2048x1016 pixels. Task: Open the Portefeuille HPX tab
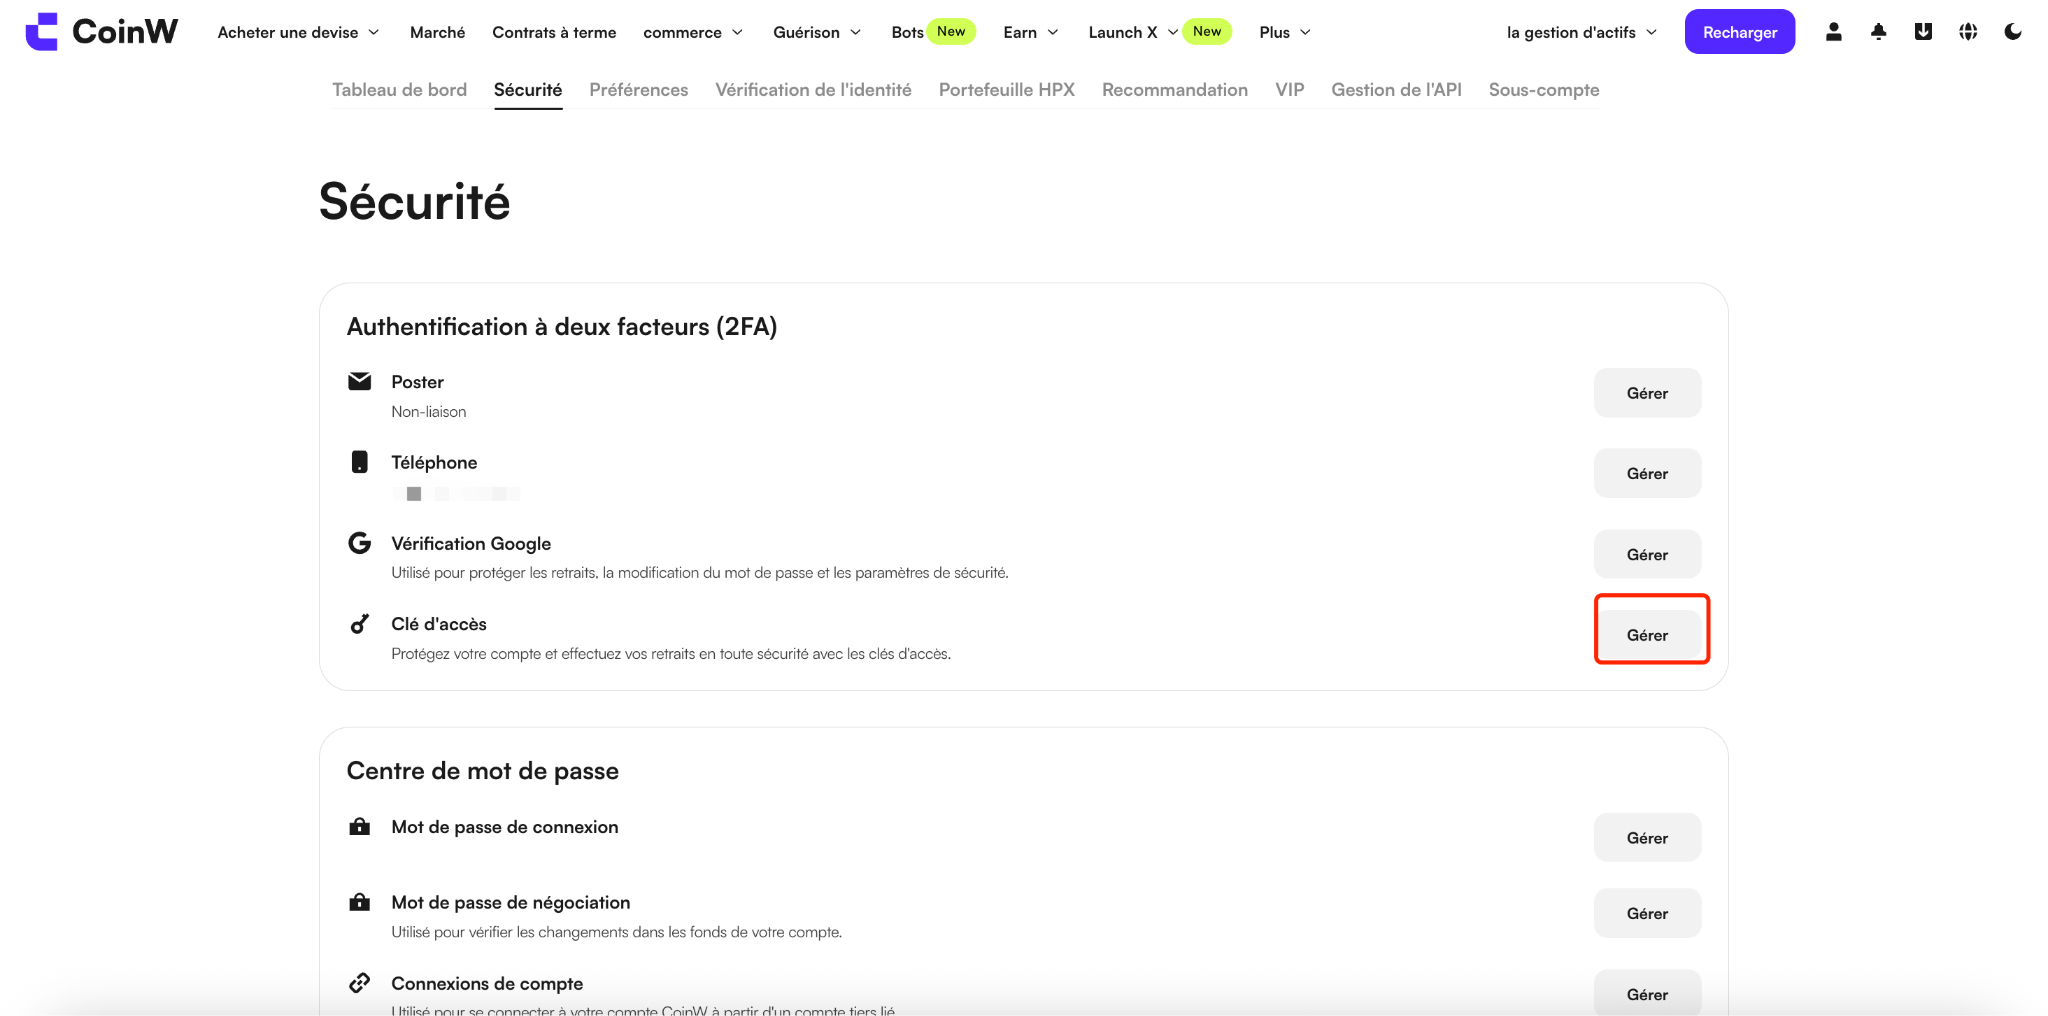point(1007,90)
